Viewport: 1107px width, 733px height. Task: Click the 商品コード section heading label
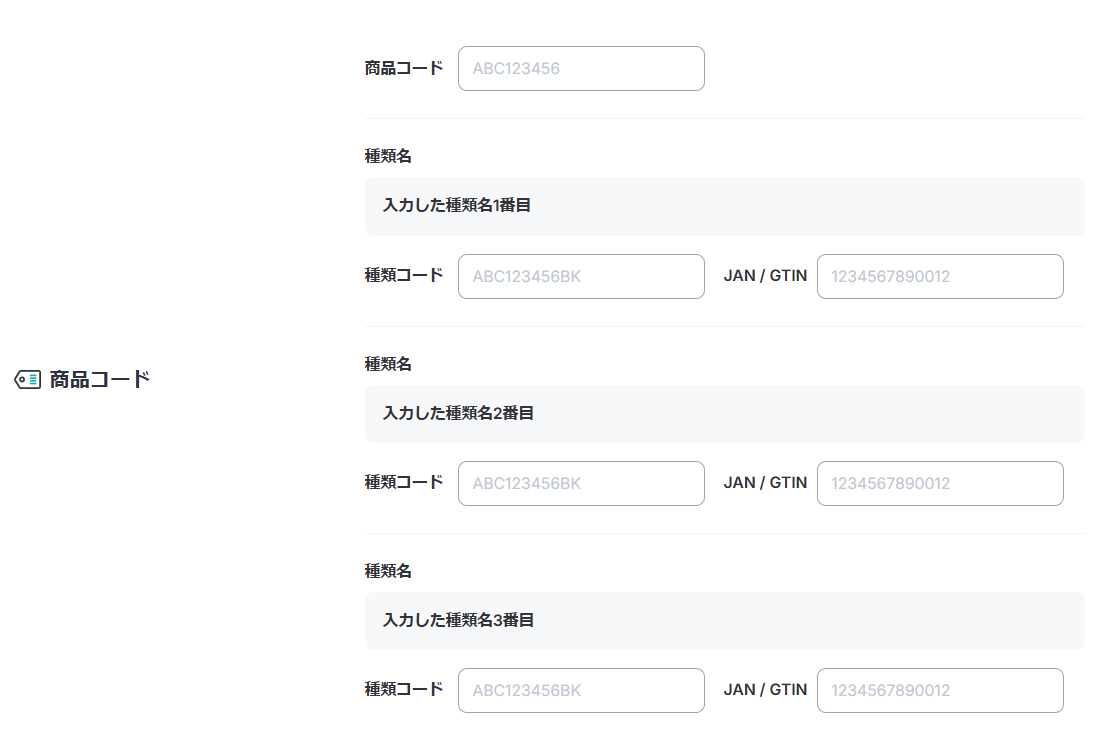click(97, 378)
